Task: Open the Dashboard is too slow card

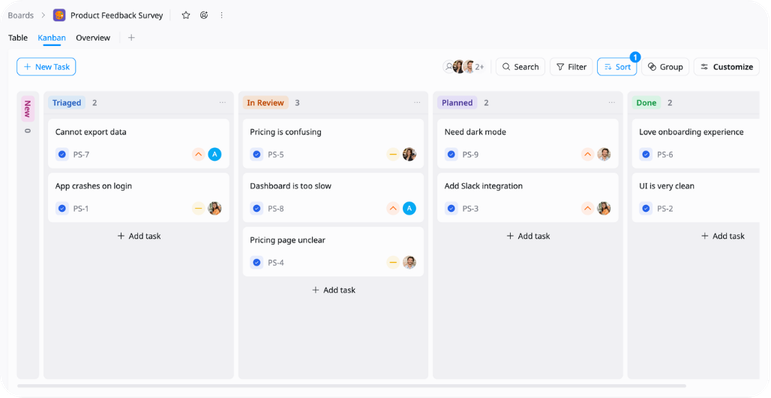Action: [x=333, y=197]
